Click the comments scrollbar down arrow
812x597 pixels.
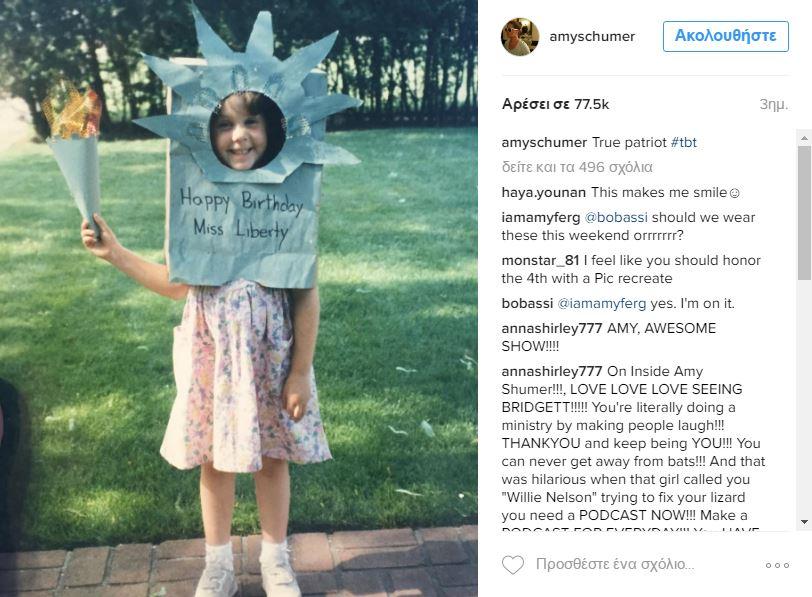coord(804,522)
